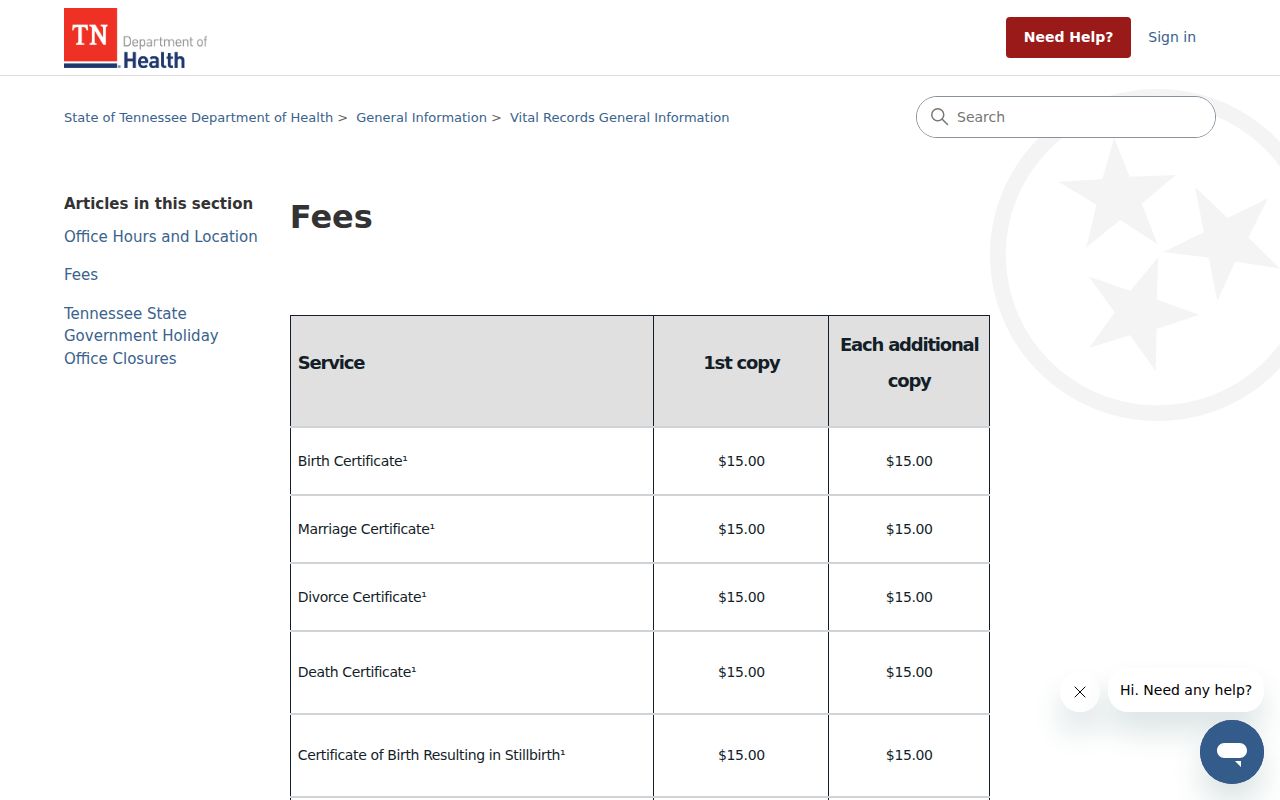Go to State of Tennessee Department of Health breadcrumb

click(198, 117)
